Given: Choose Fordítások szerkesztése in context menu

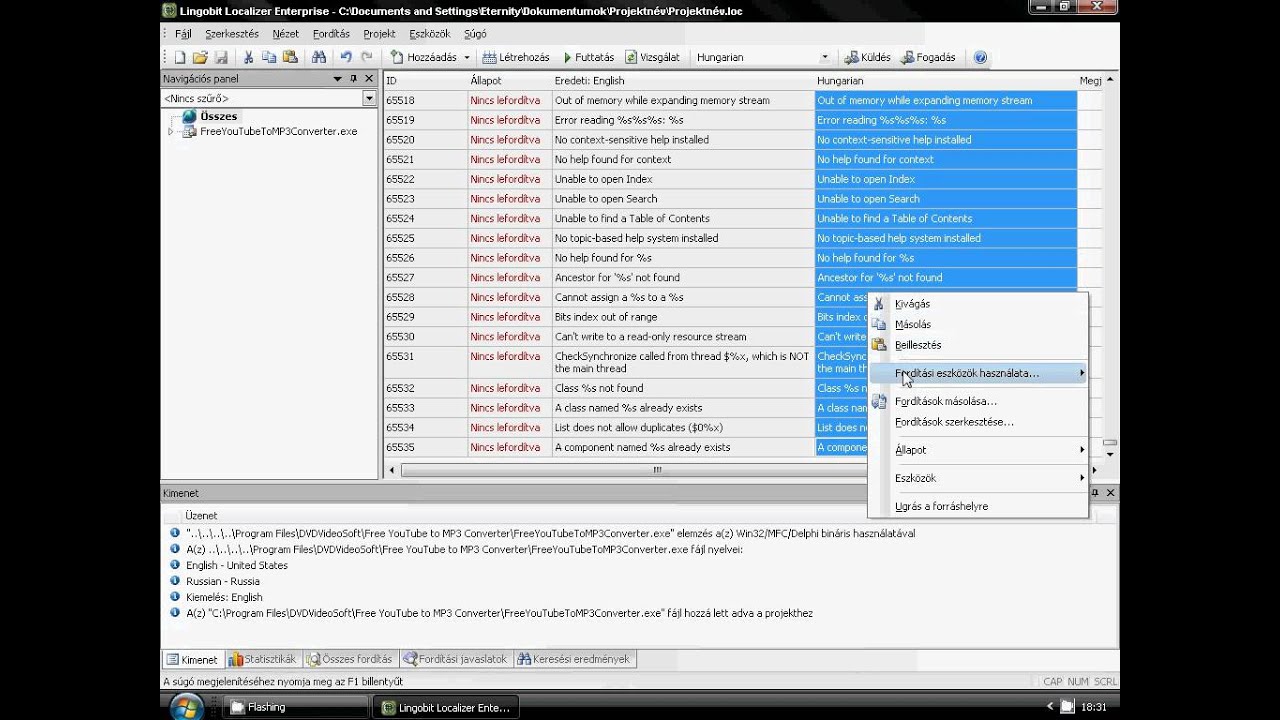Looking at the screenshot, I should point(978,422).
